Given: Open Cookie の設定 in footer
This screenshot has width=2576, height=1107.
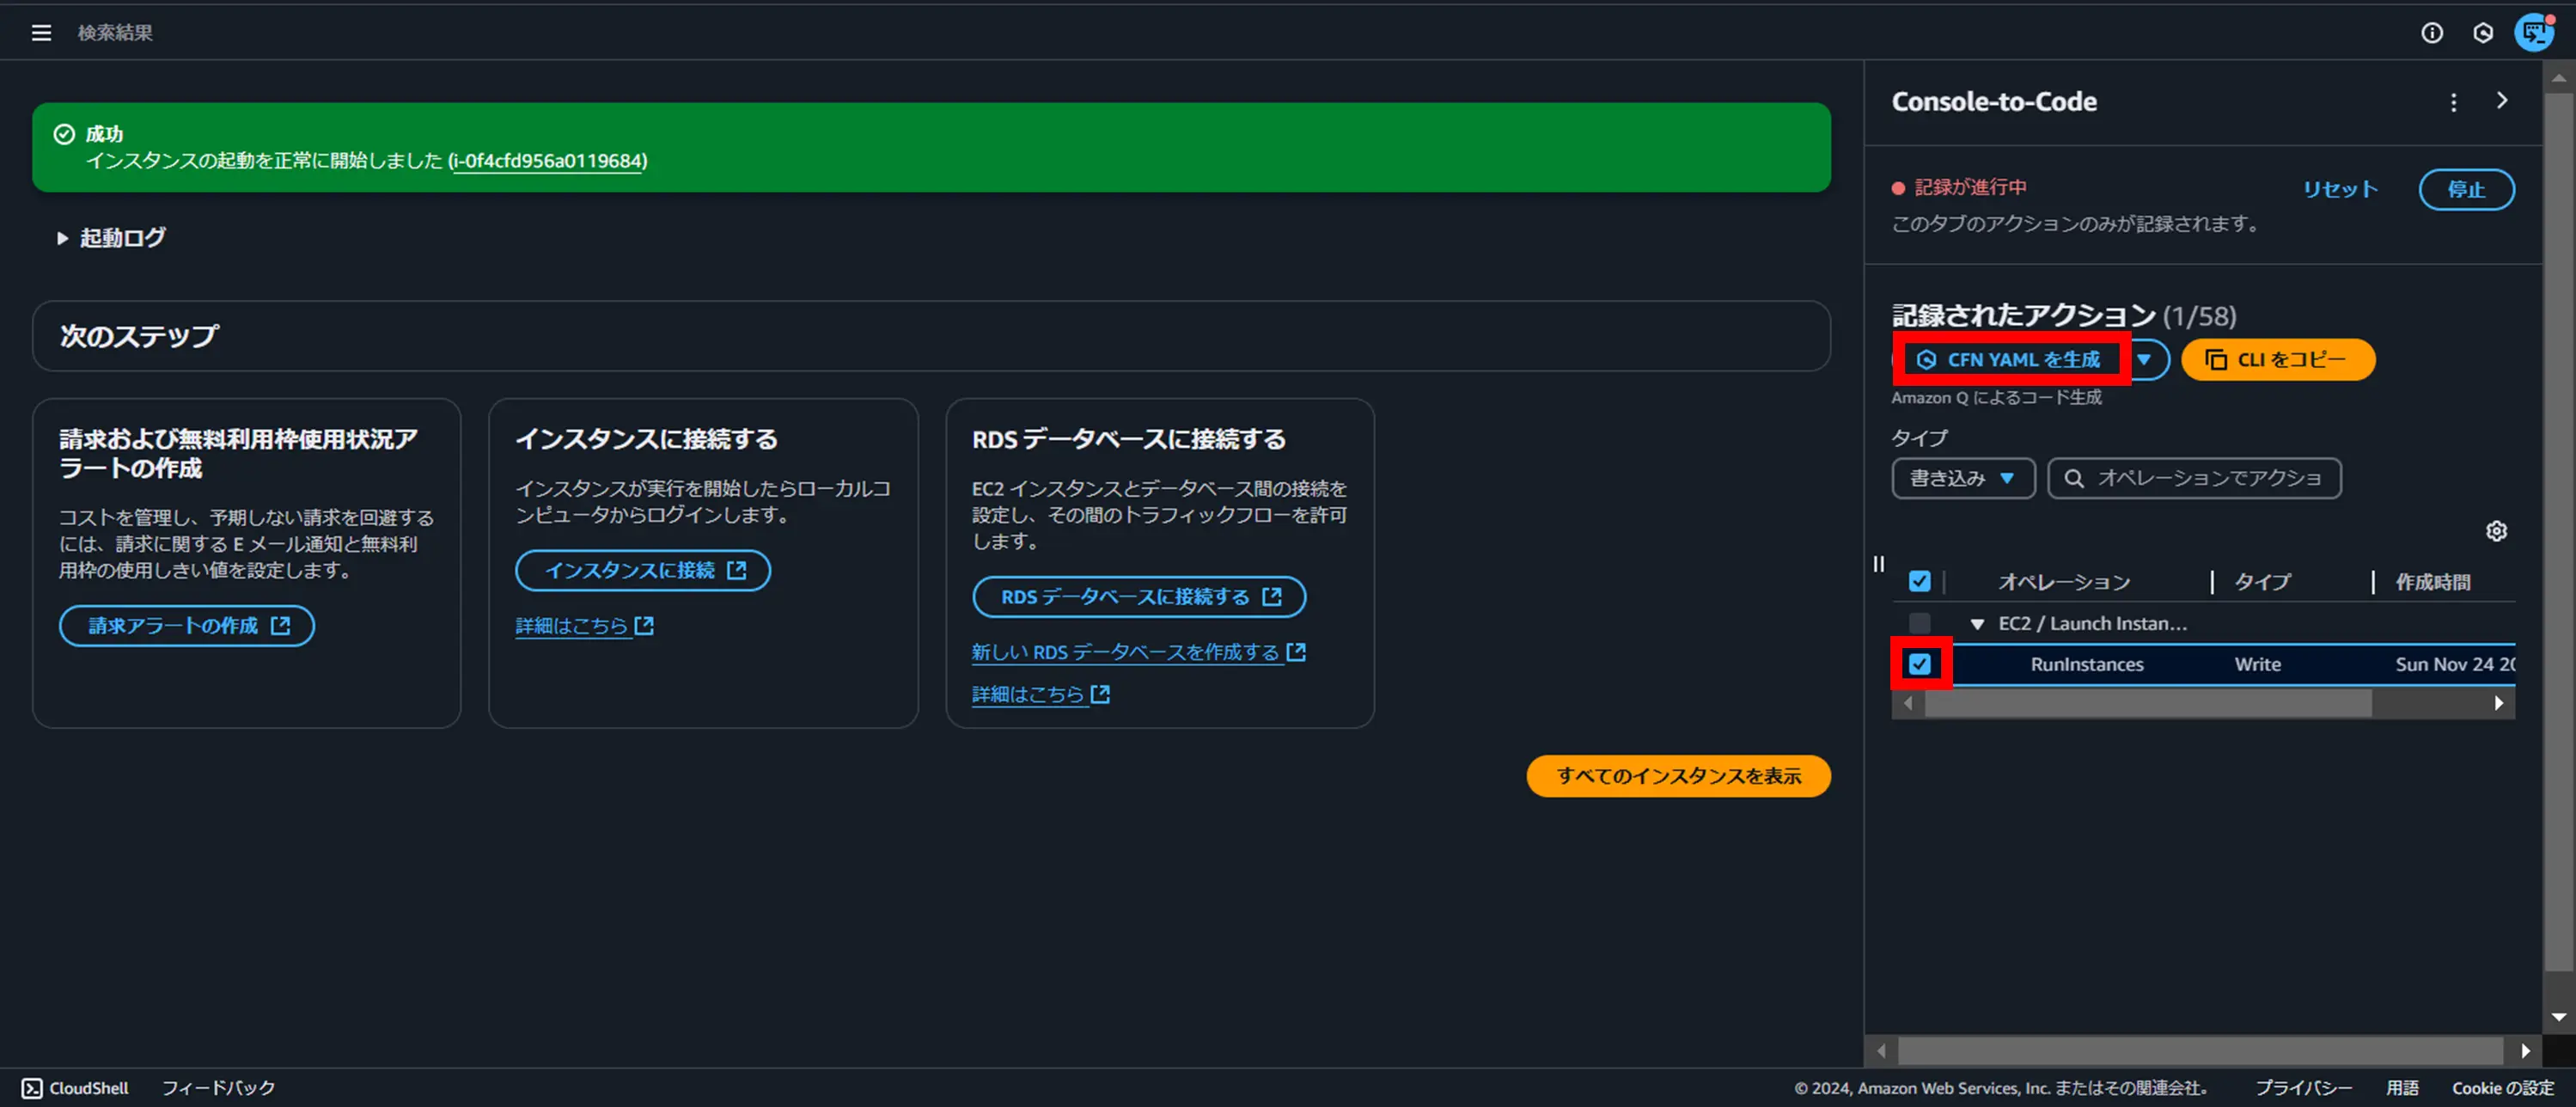Looking at the screenshot, I should (2502, 1088).
